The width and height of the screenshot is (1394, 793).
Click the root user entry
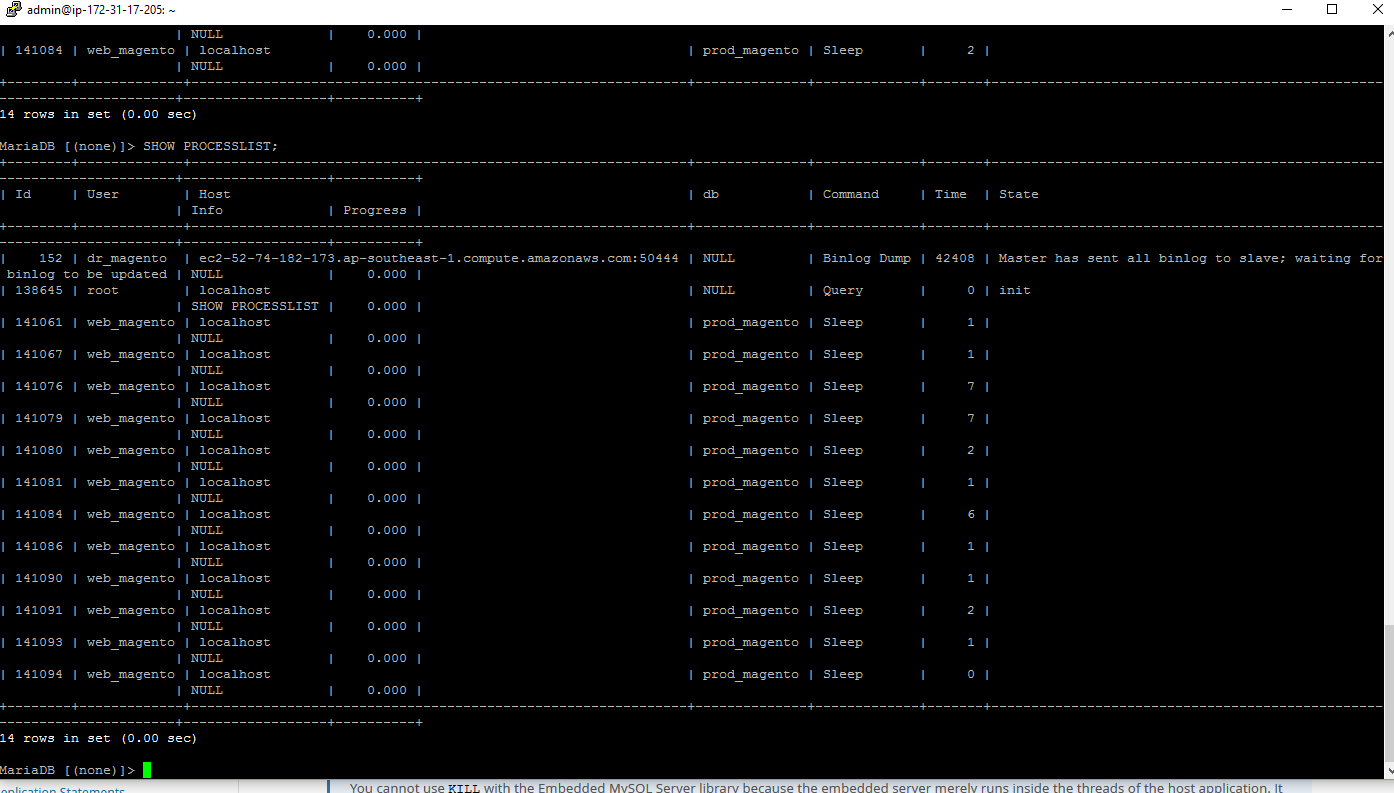tap(103, 290)
